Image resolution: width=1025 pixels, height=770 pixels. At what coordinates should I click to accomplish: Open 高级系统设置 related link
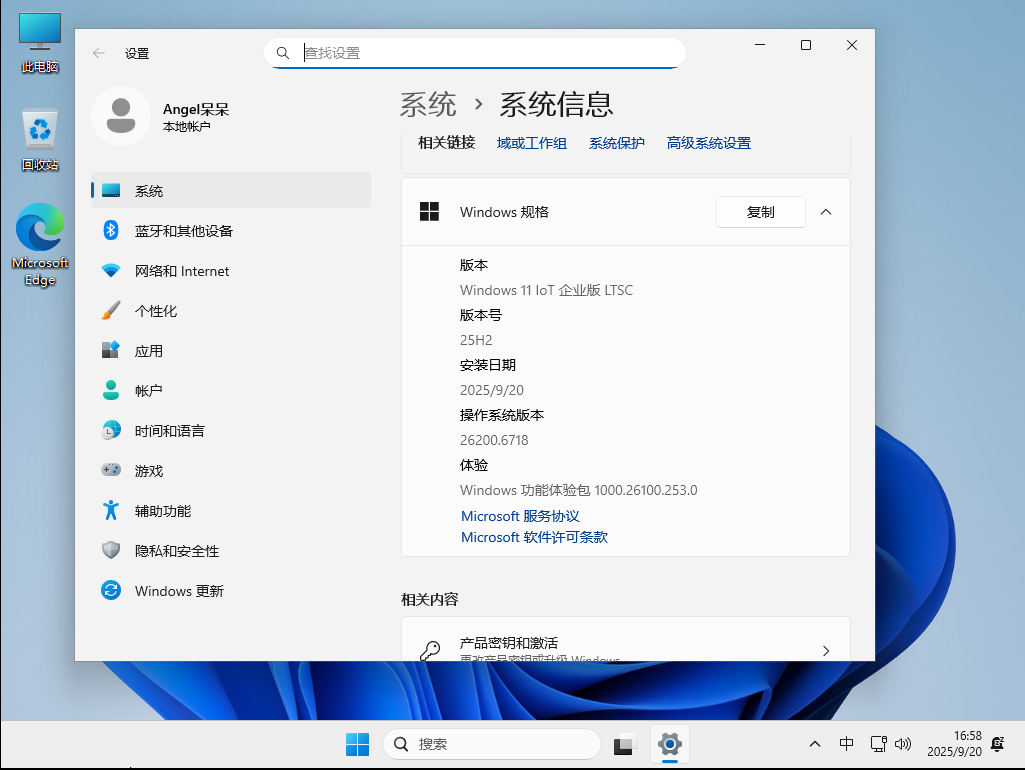(708, 142)
